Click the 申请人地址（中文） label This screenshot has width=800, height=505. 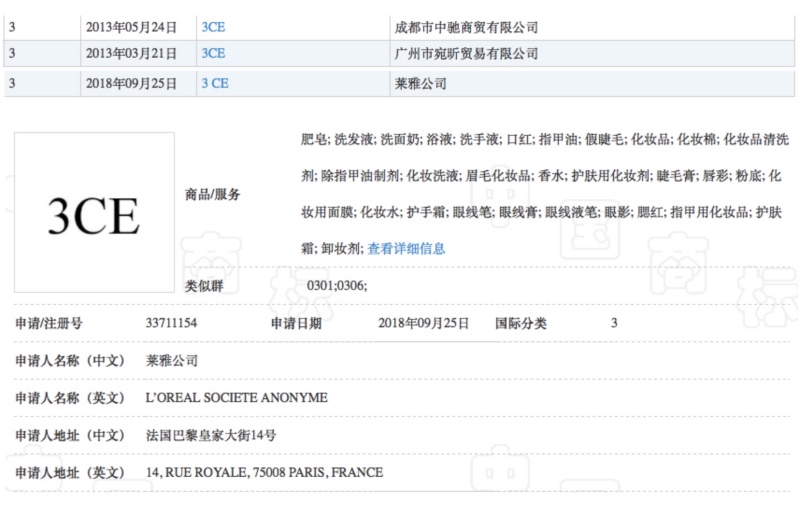point(70,435)
